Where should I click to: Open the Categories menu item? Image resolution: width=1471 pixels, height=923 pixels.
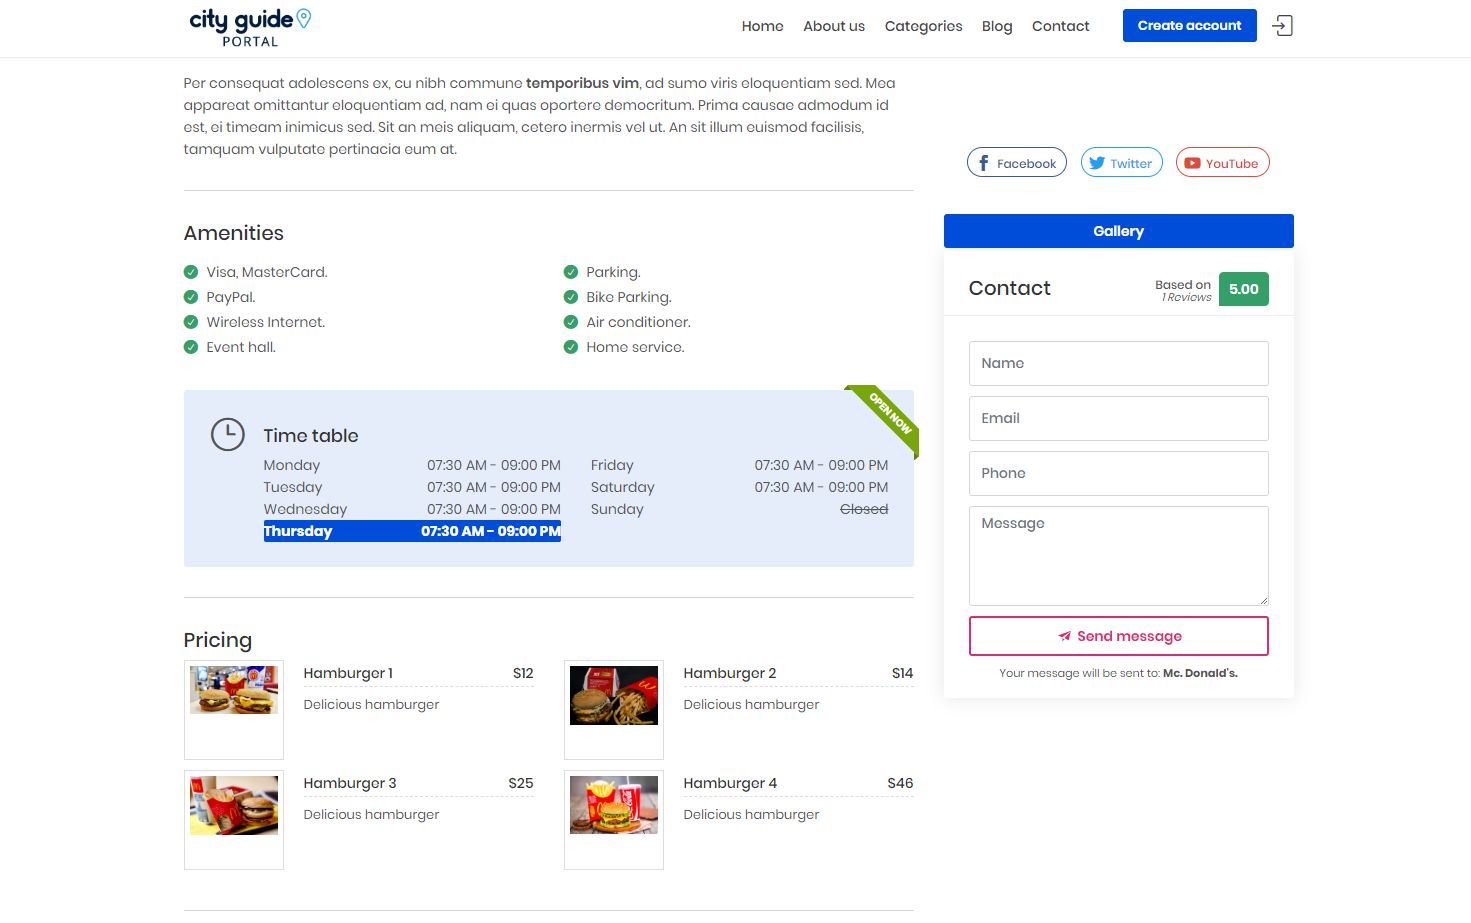click(x=923, y=26)
